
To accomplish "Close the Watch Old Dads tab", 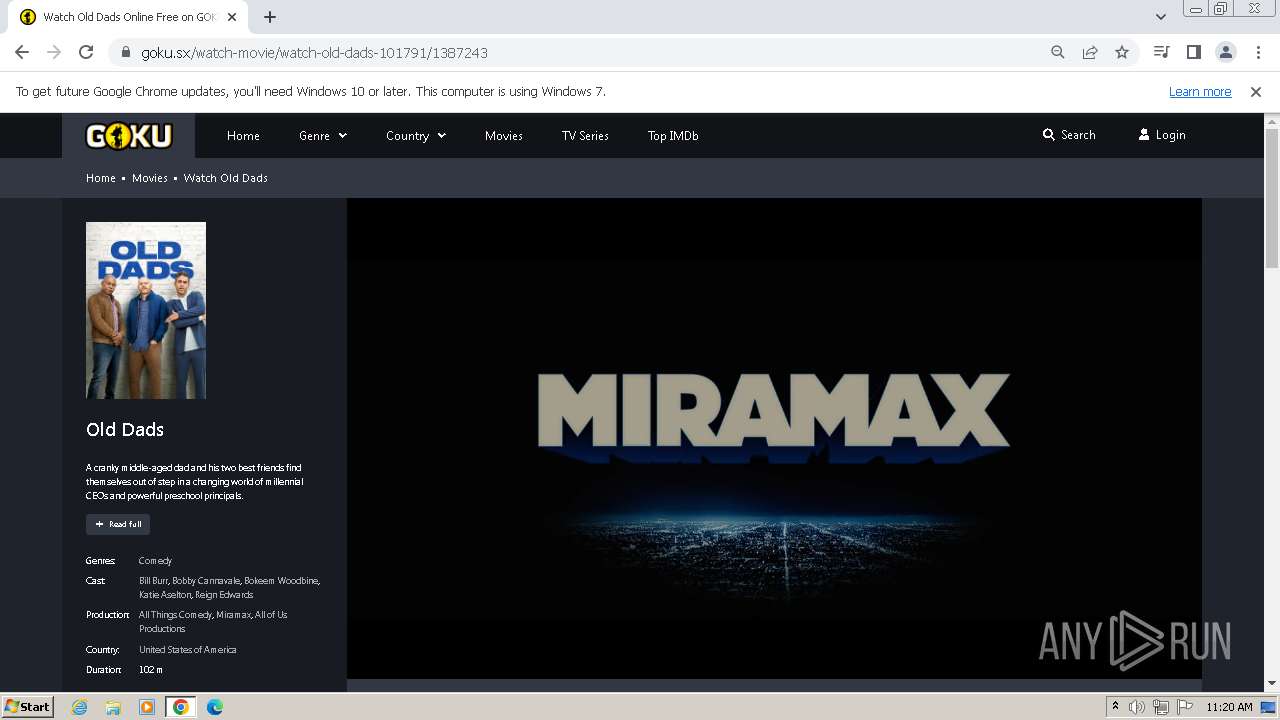I will pyautogui.click(x=232, y=17).
